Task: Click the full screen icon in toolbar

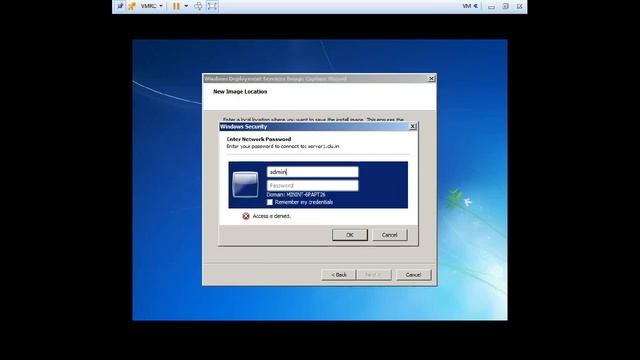Action: point(212,6)
